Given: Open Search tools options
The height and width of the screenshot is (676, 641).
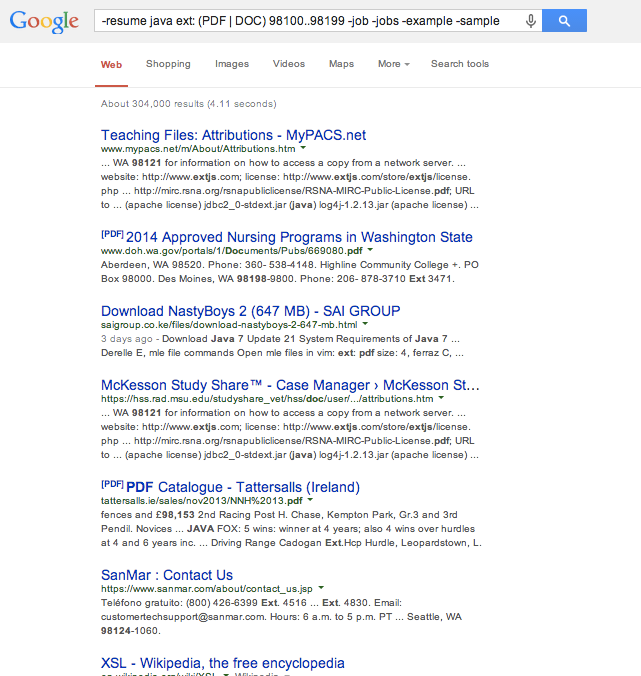Looking at the screenshot, I should 460,64.
